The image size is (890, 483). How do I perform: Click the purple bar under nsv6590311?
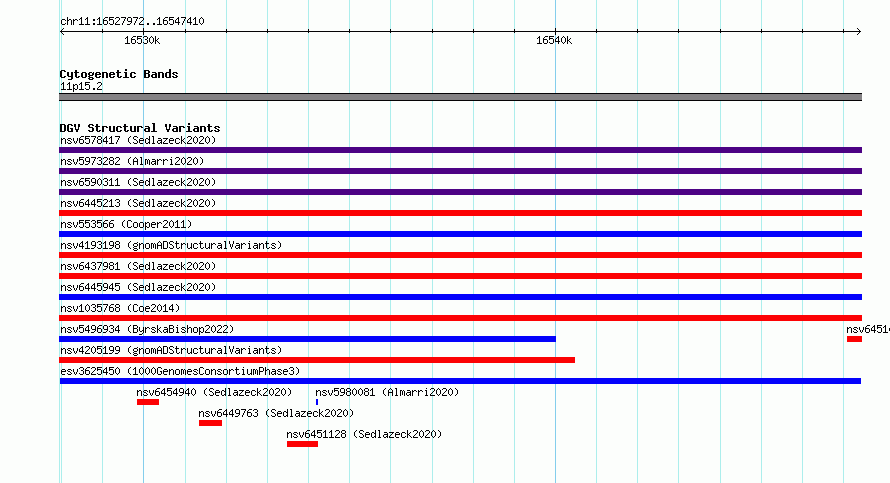(x=460, y=192)
